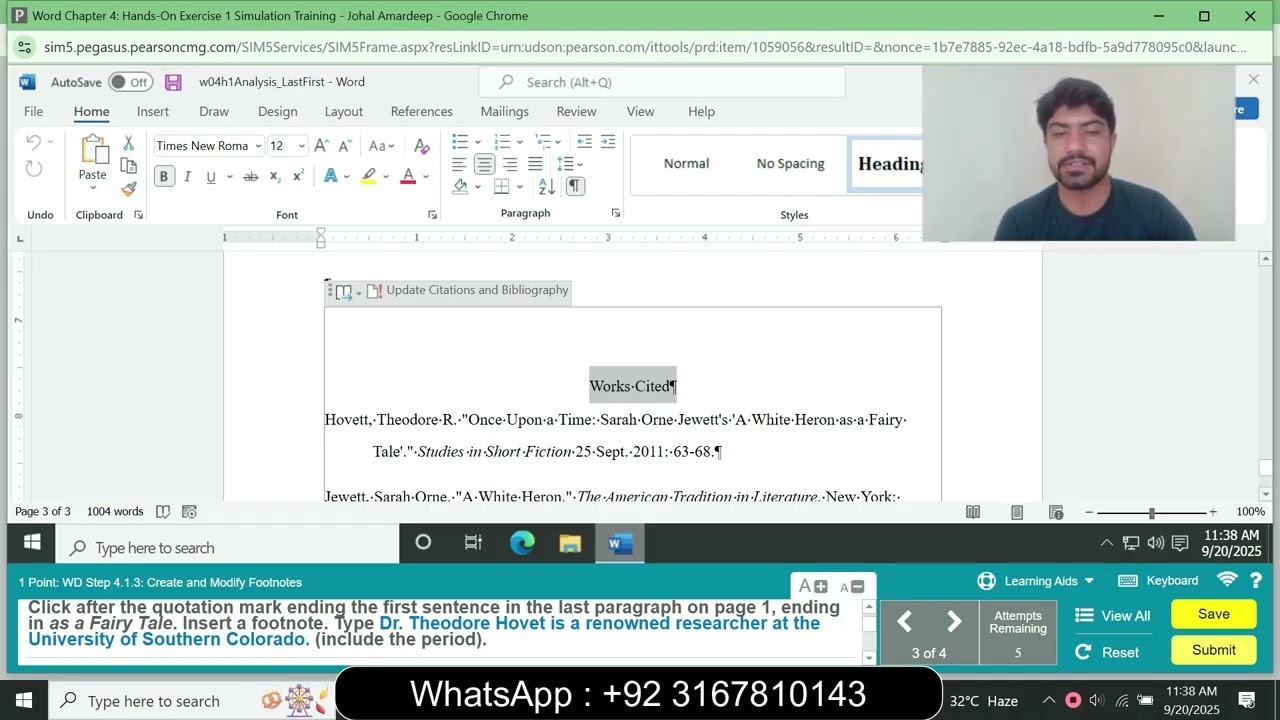
Task: Click the Numbering list icon
Action: [x=502, y=142]
